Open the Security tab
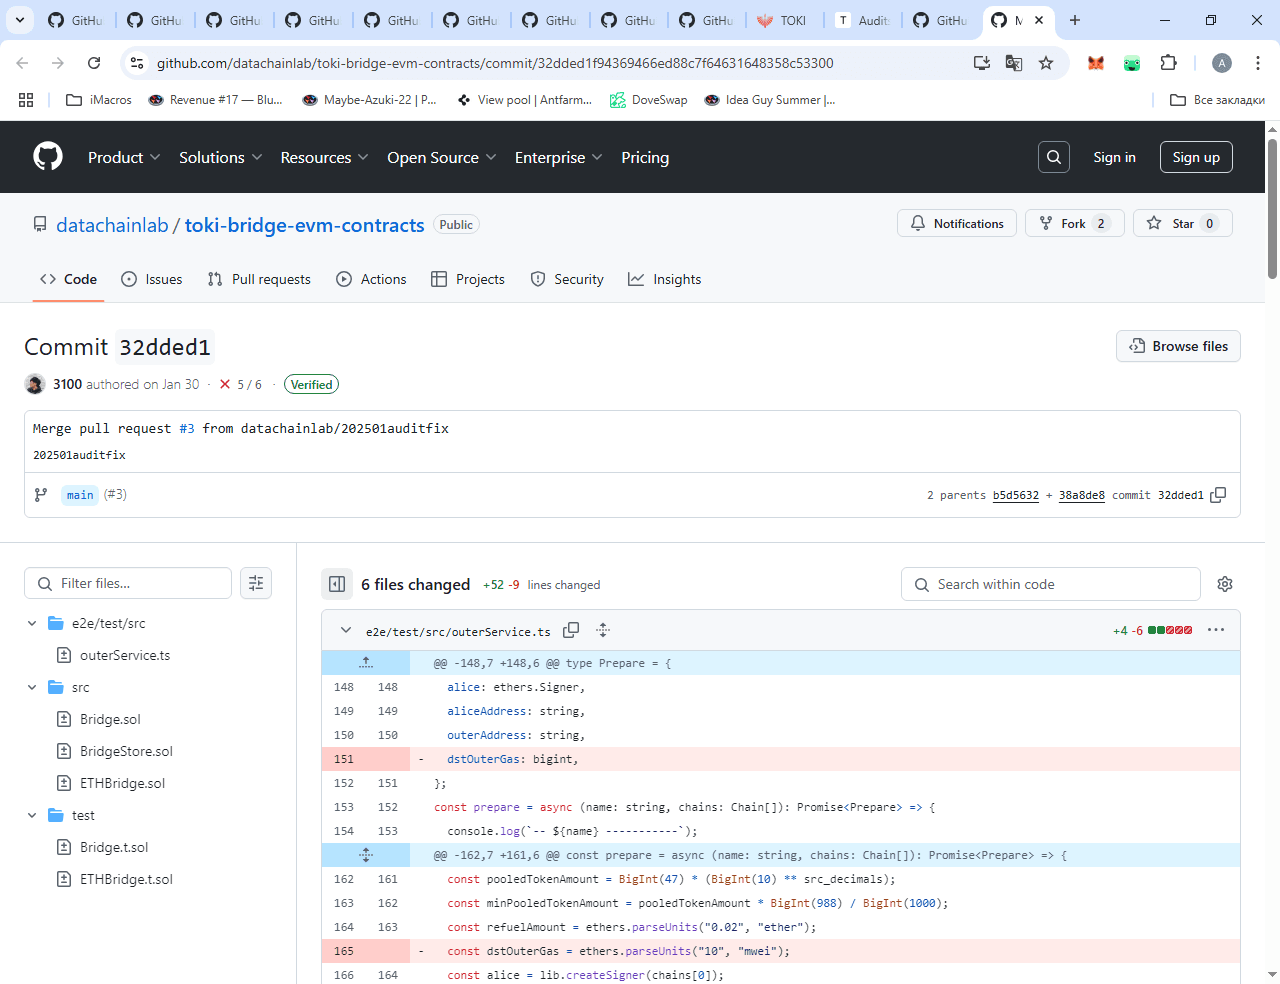Screen dimensions: 1280x984 pos(567,279)
